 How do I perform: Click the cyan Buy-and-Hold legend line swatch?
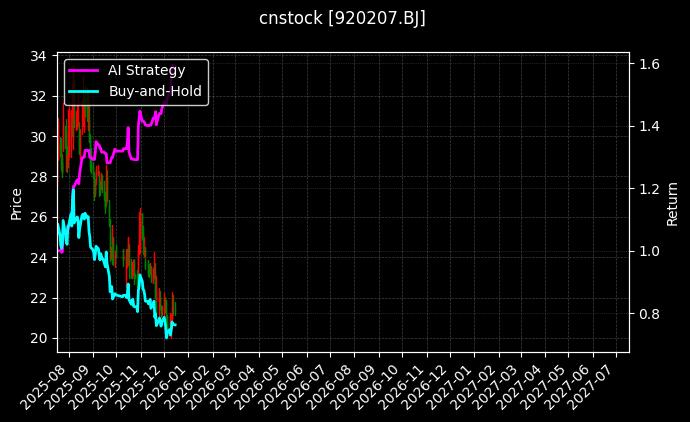pos(84,91)
